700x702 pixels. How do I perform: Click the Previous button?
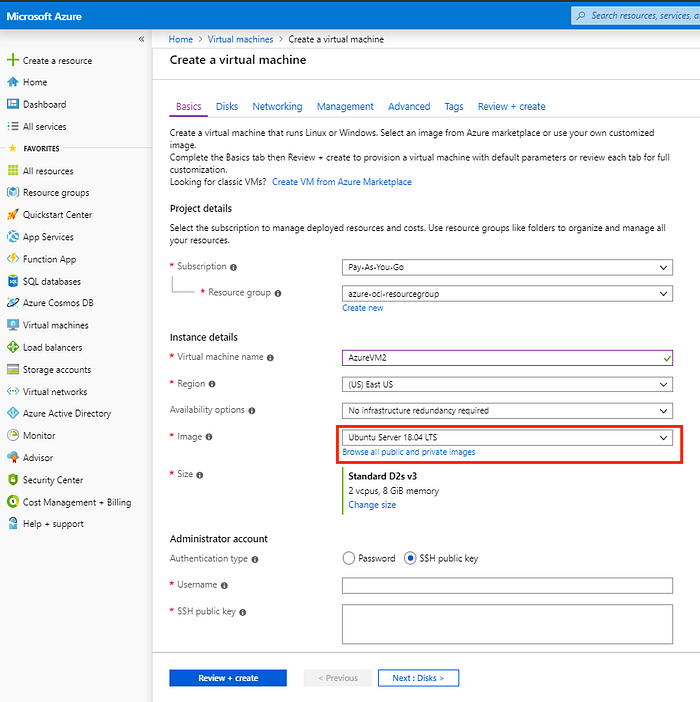coord(337,678)
